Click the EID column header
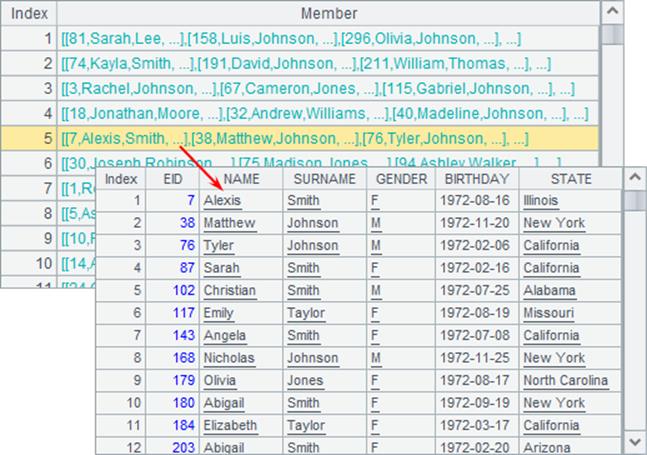Viewport: 647px width, 455px height. [x=172, y=179]
